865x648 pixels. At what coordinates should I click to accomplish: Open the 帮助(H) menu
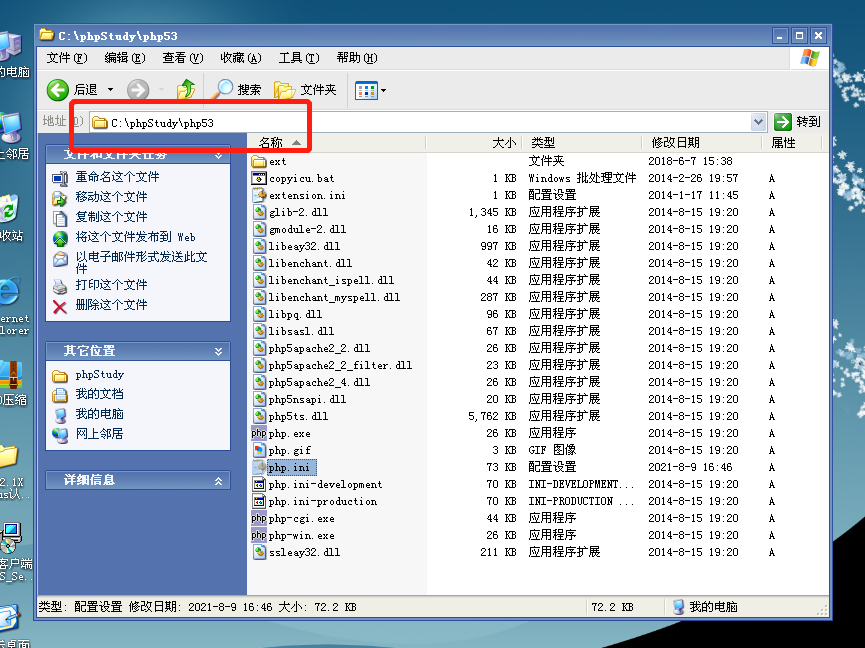click(x=357, y=58)
